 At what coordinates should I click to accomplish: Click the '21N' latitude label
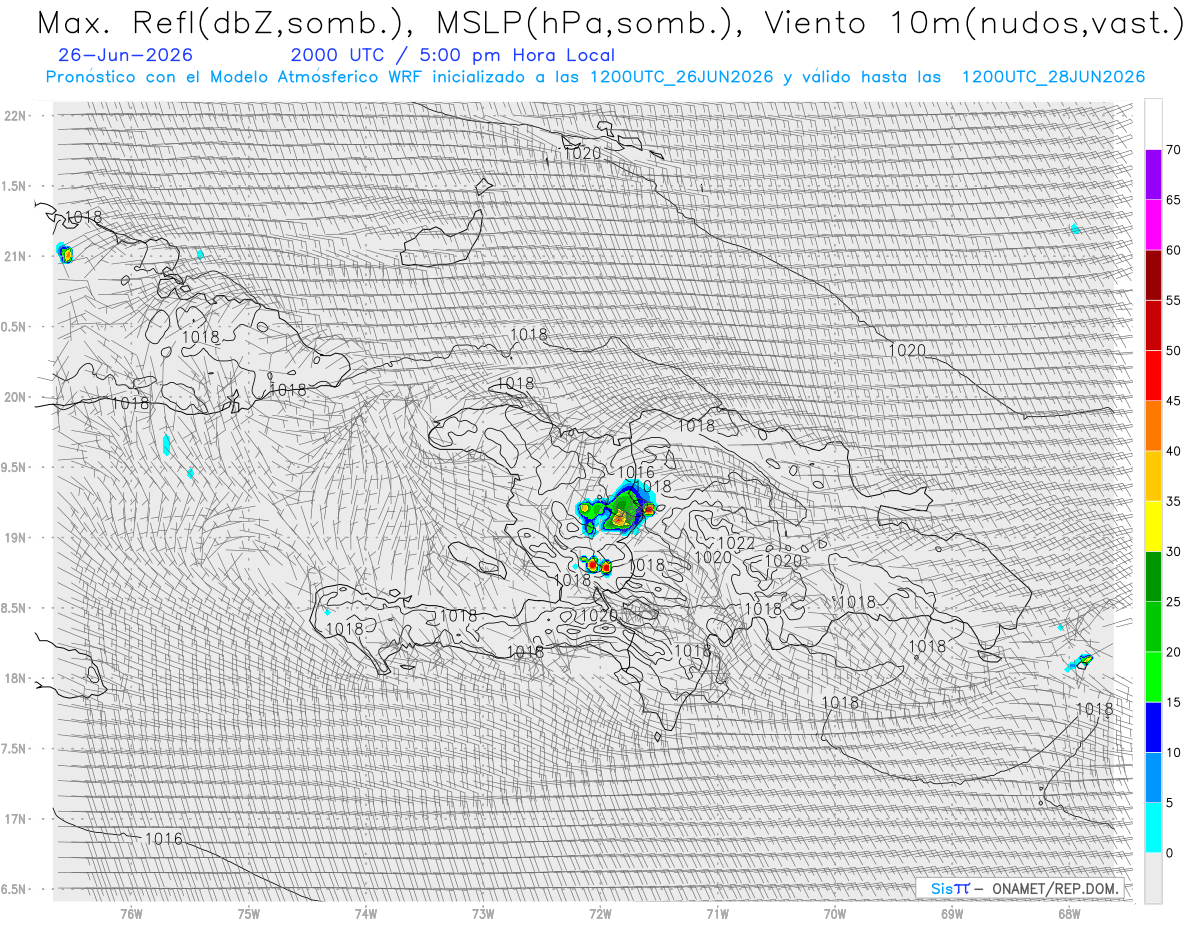click(15, 256)
